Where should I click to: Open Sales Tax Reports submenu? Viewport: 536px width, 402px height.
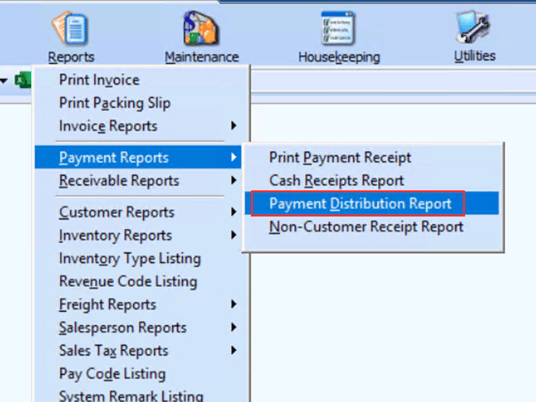point(138,351)
